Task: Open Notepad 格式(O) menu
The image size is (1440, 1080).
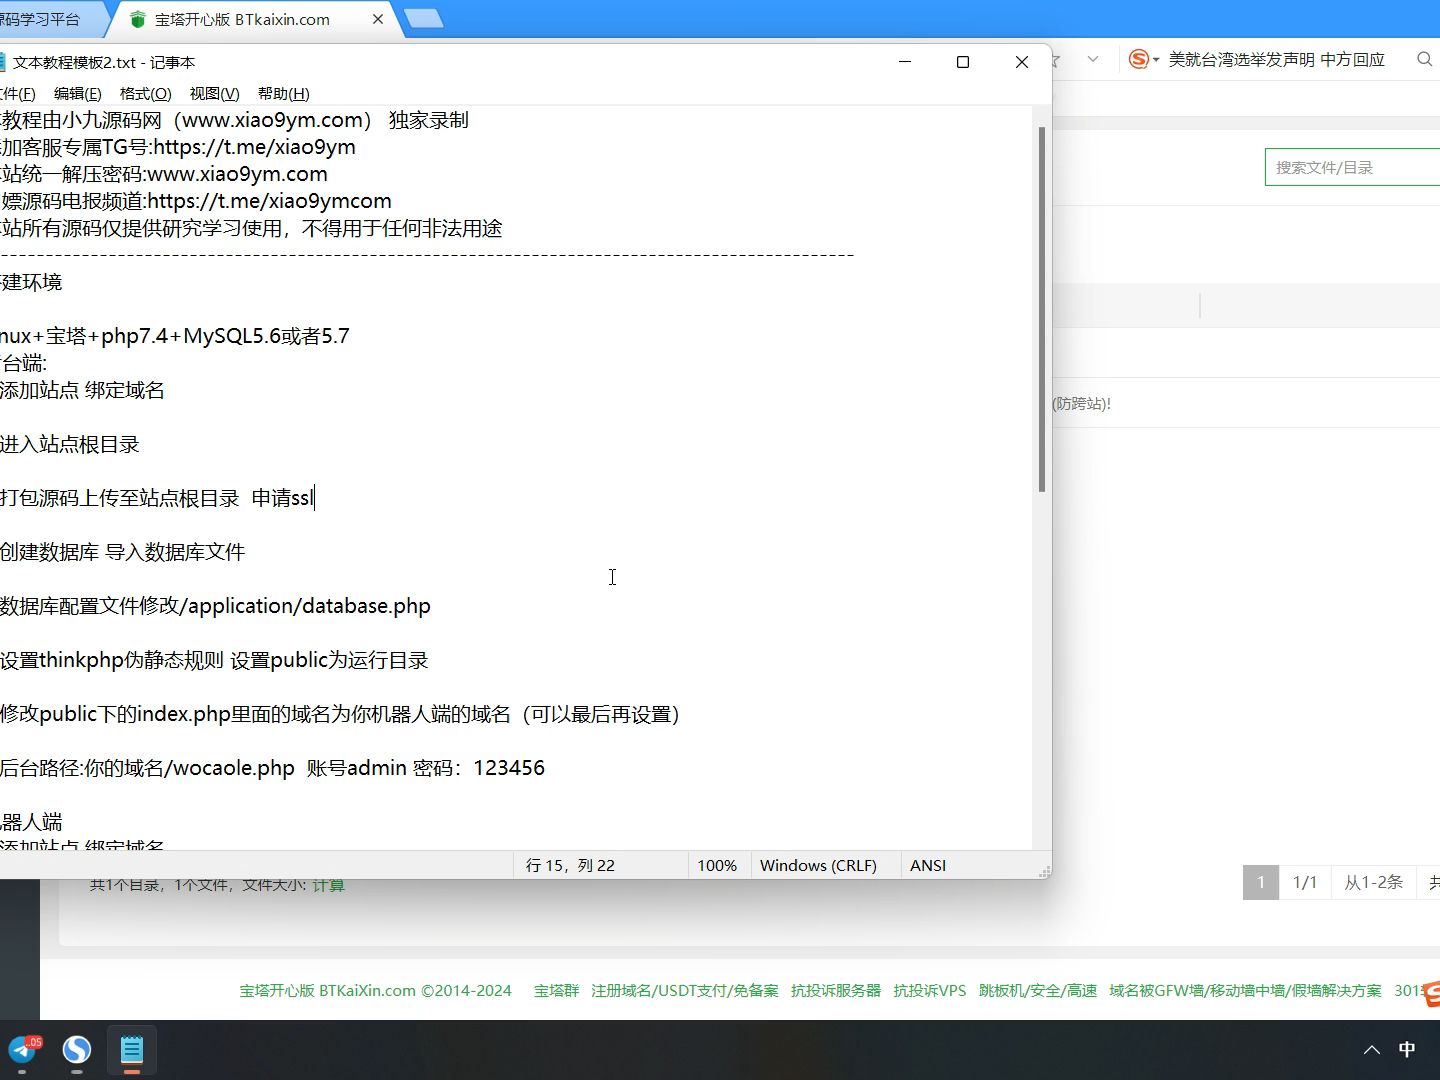Action: [x=146, y=94]
